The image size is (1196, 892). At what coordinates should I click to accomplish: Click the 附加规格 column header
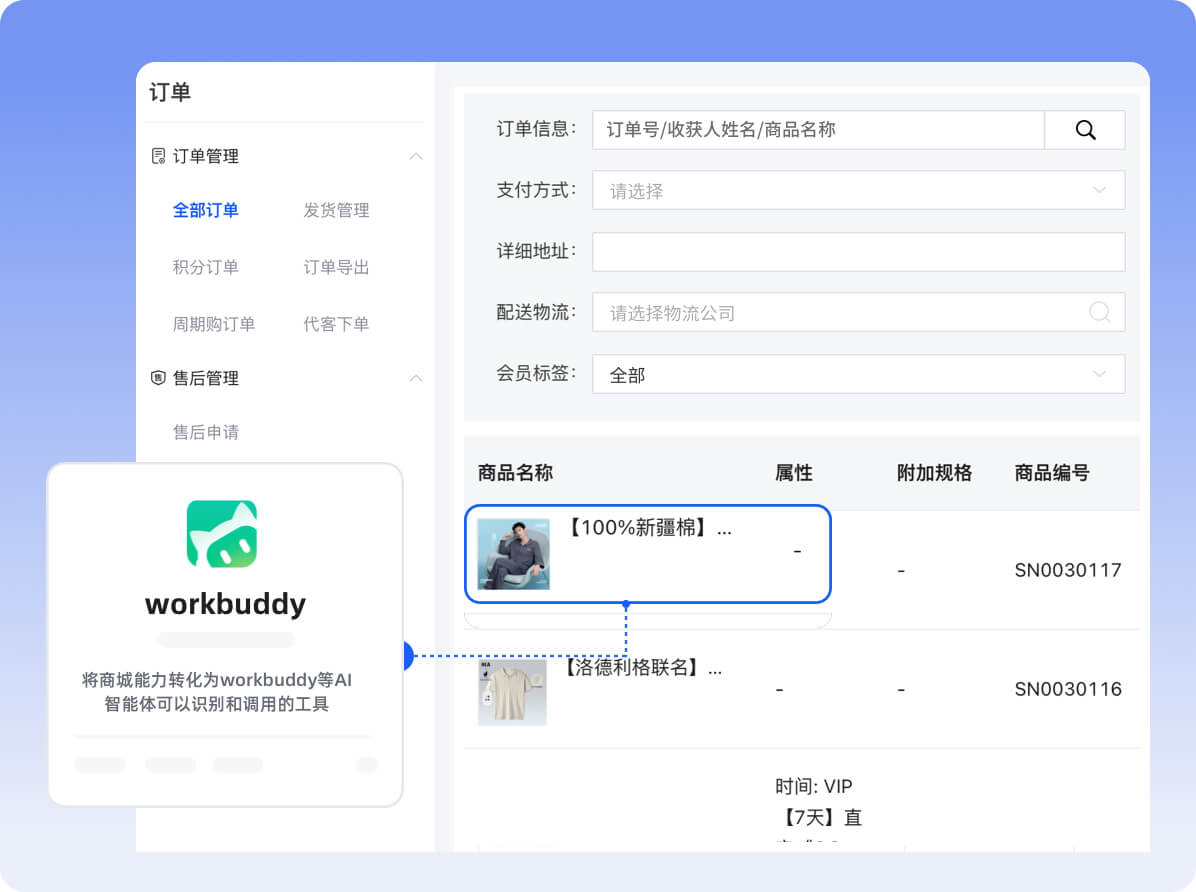click(934, 473)
